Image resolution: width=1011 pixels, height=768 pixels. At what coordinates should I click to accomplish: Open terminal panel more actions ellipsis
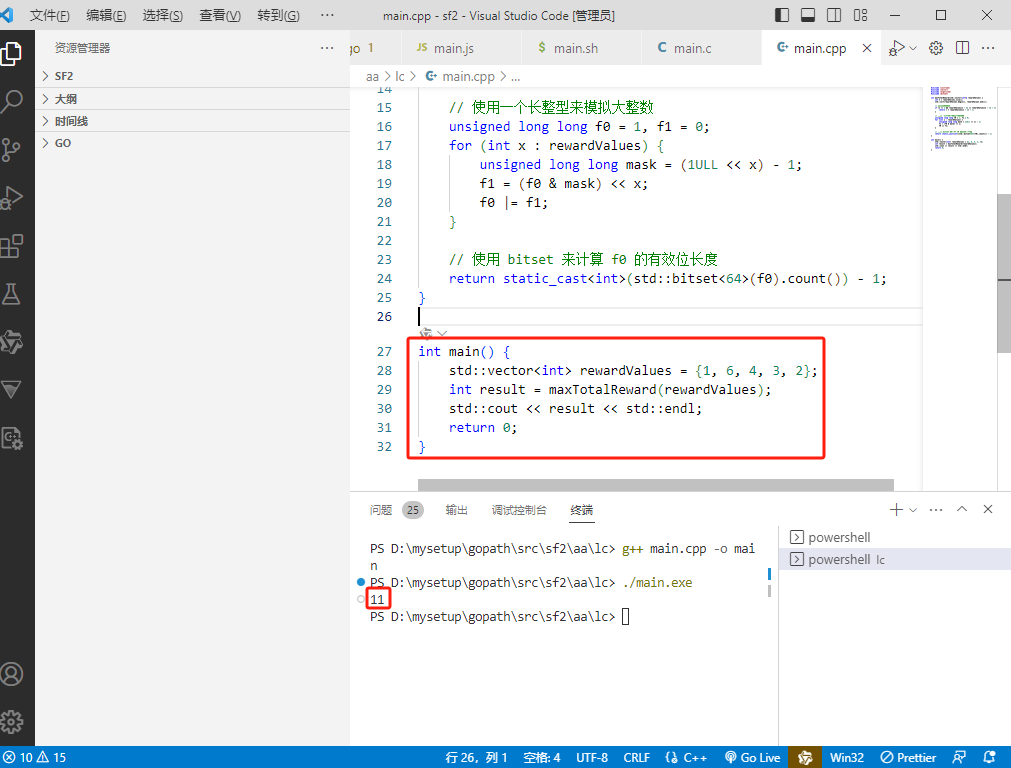click(x=936, y=509)
